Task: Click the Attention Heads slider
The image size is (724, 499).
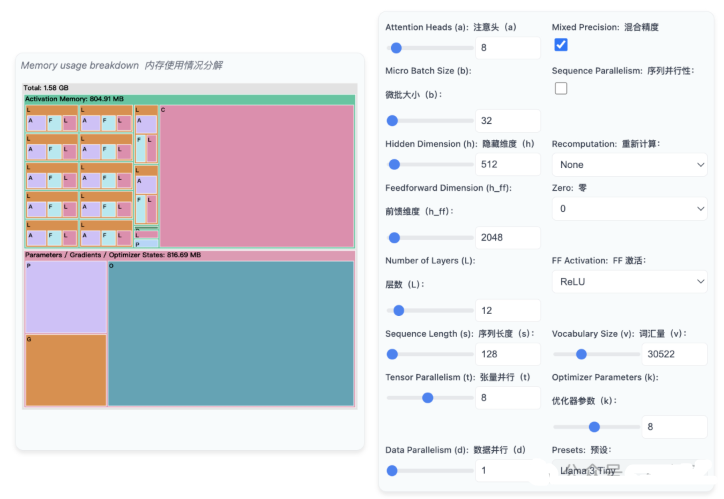Action: [430, 48]
